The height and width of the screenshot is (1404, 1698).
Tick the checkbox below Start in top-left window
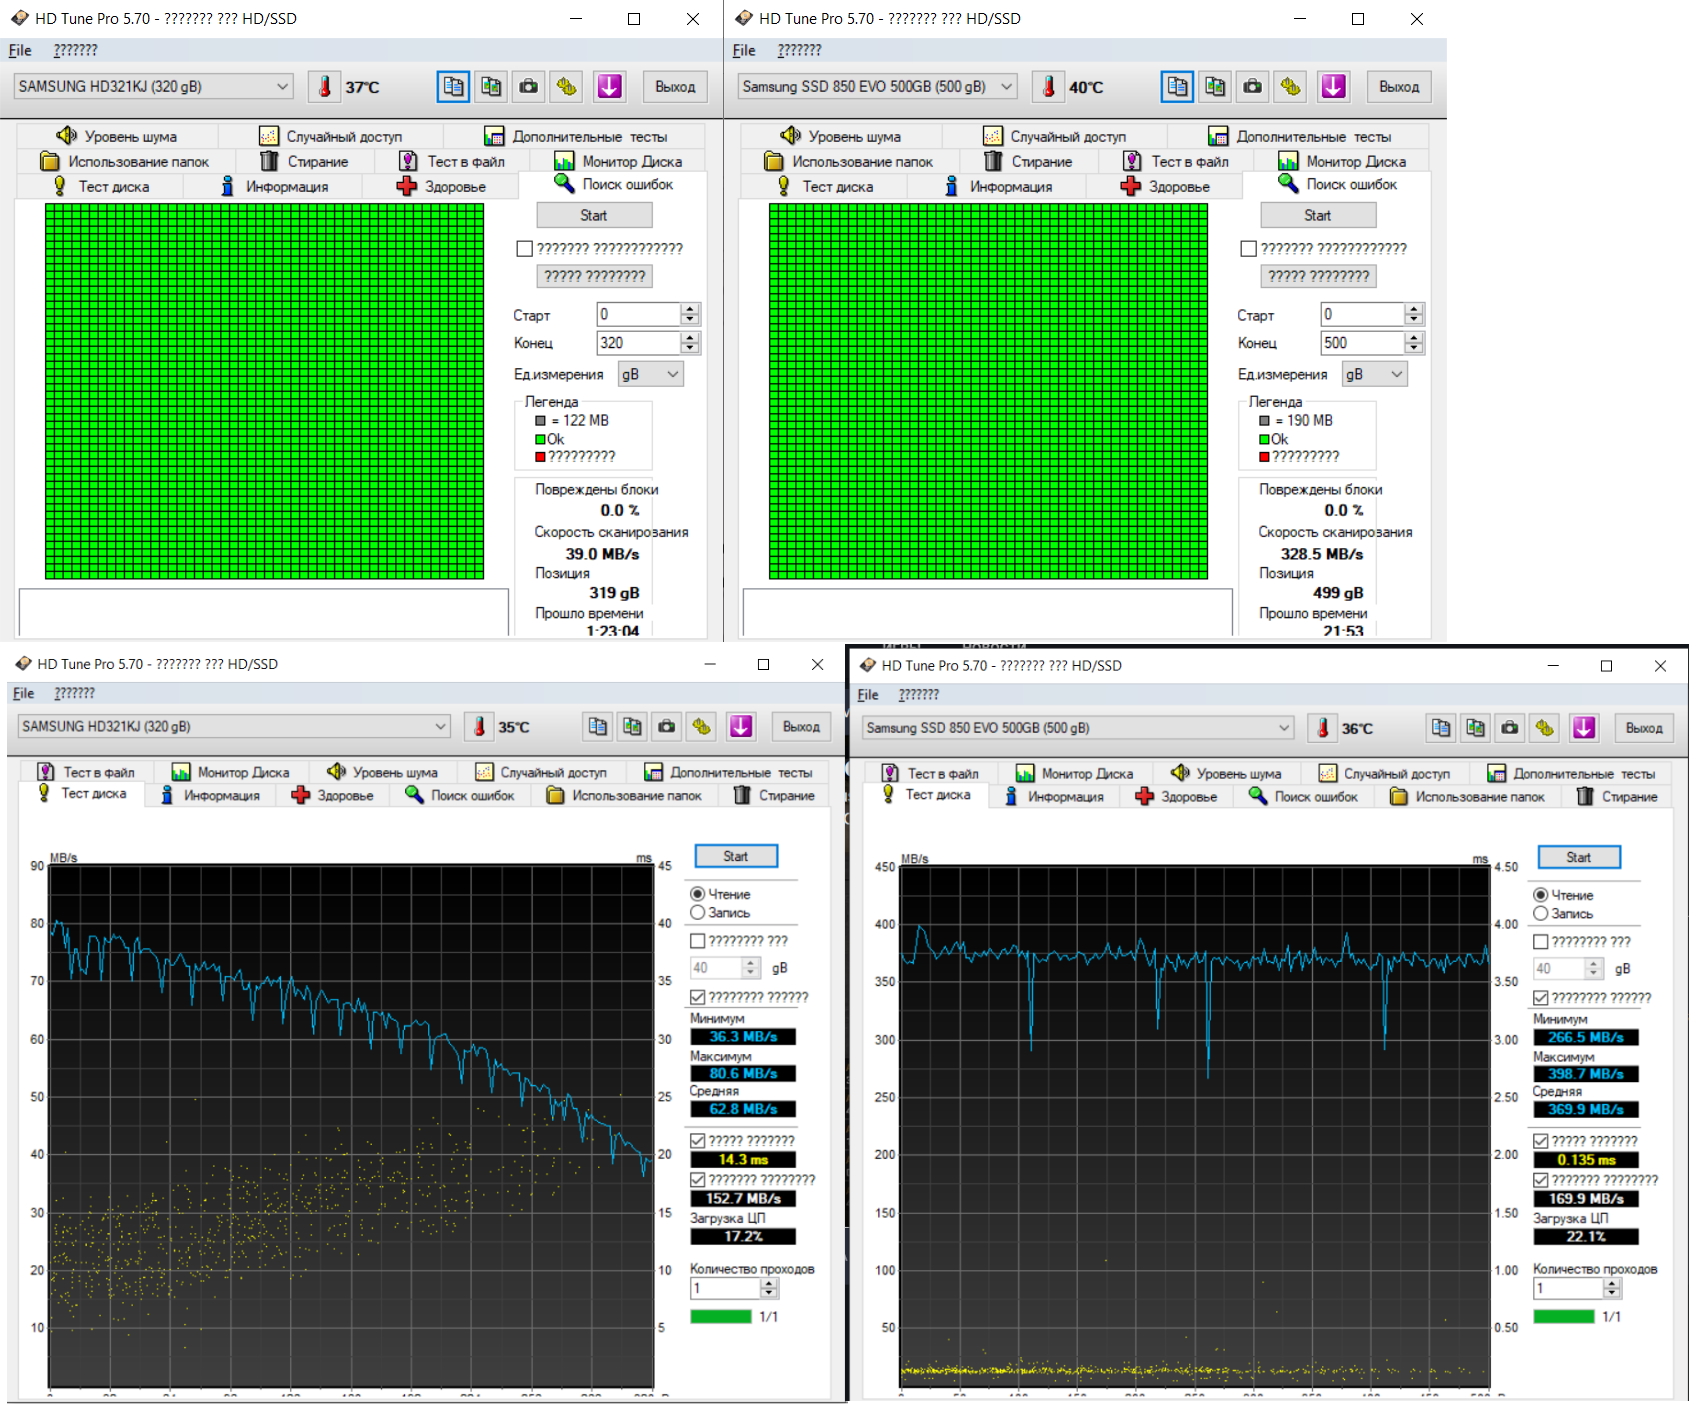[524, 249]
